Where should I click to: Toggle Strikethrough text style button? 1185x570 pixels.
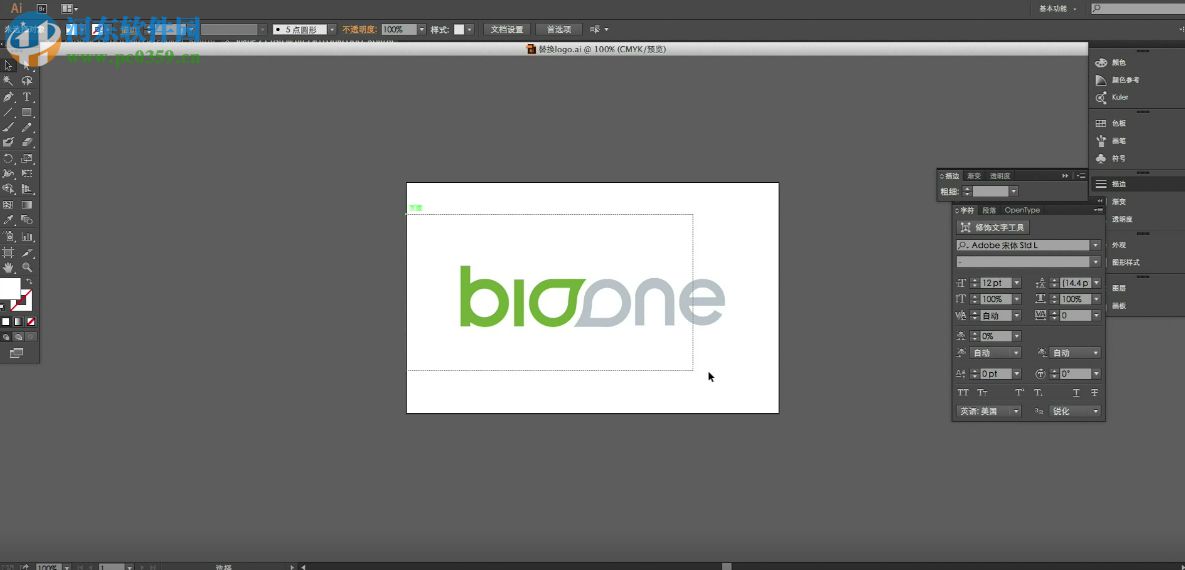coord(1094,393)
